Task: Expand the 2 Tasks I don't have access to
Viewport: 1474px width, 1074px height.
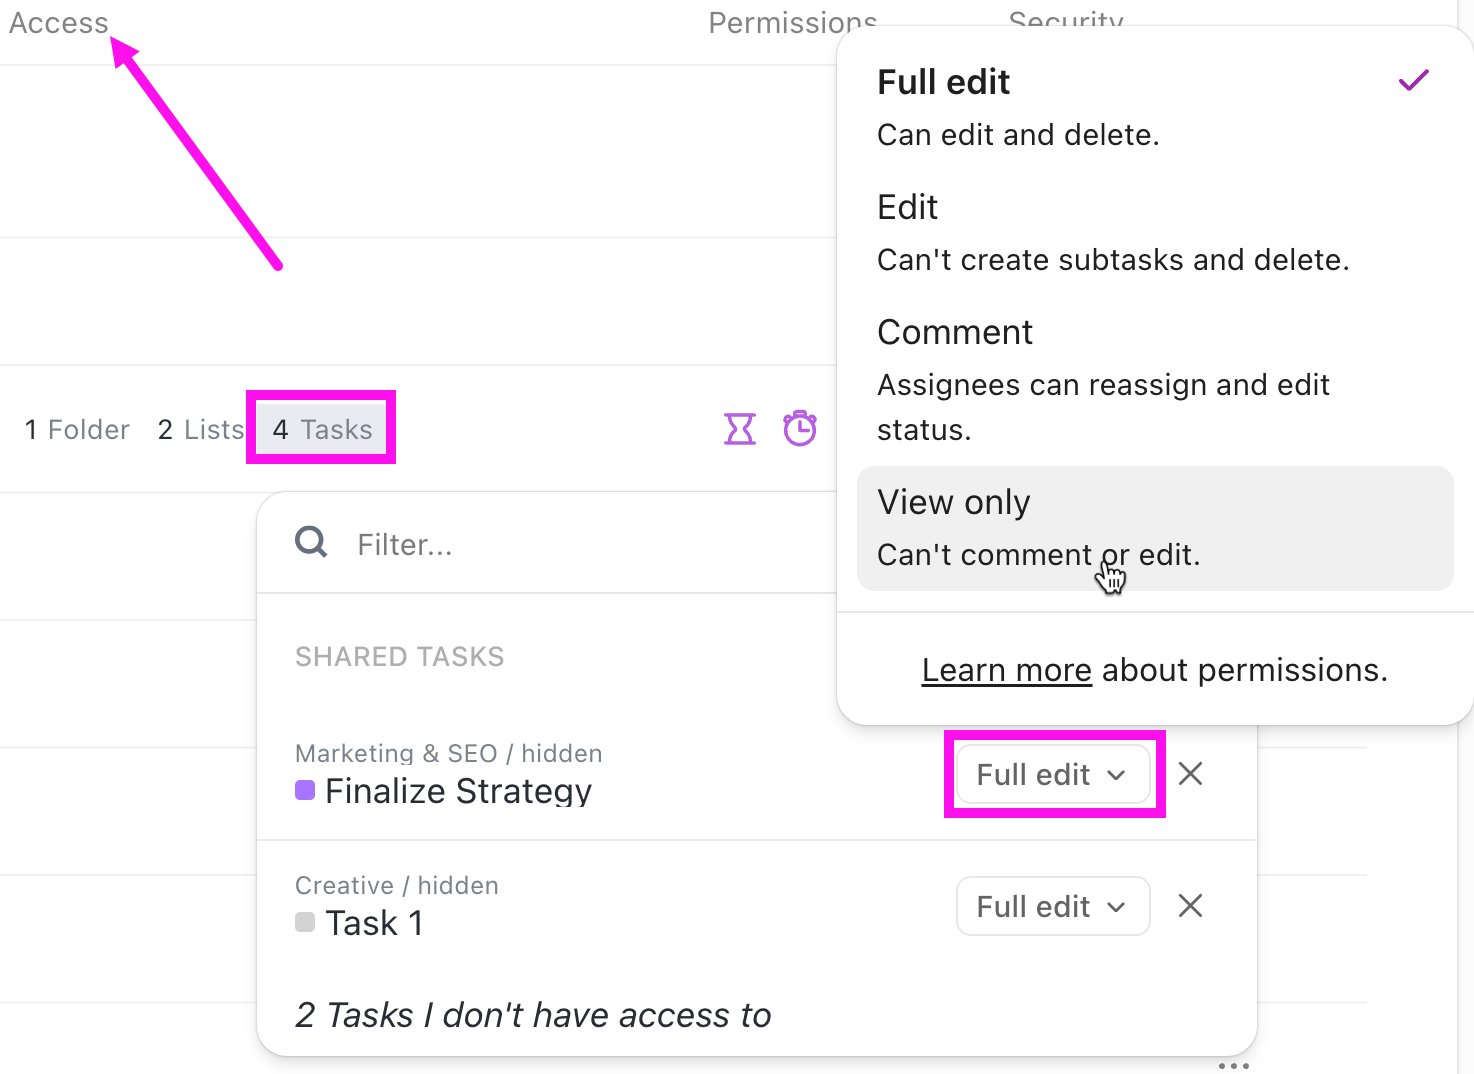Action: tap(532, 1015)
